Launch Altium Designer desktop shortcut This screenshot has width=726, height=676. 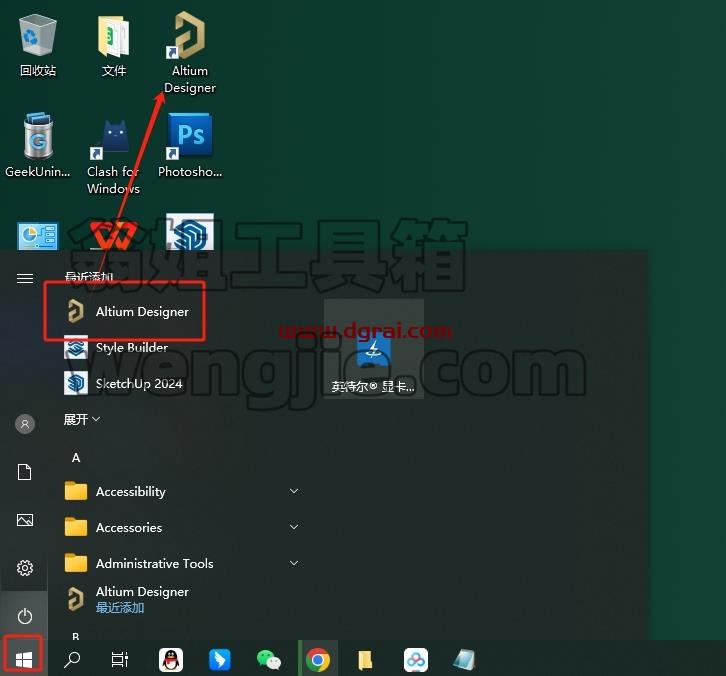coord(190,52)
